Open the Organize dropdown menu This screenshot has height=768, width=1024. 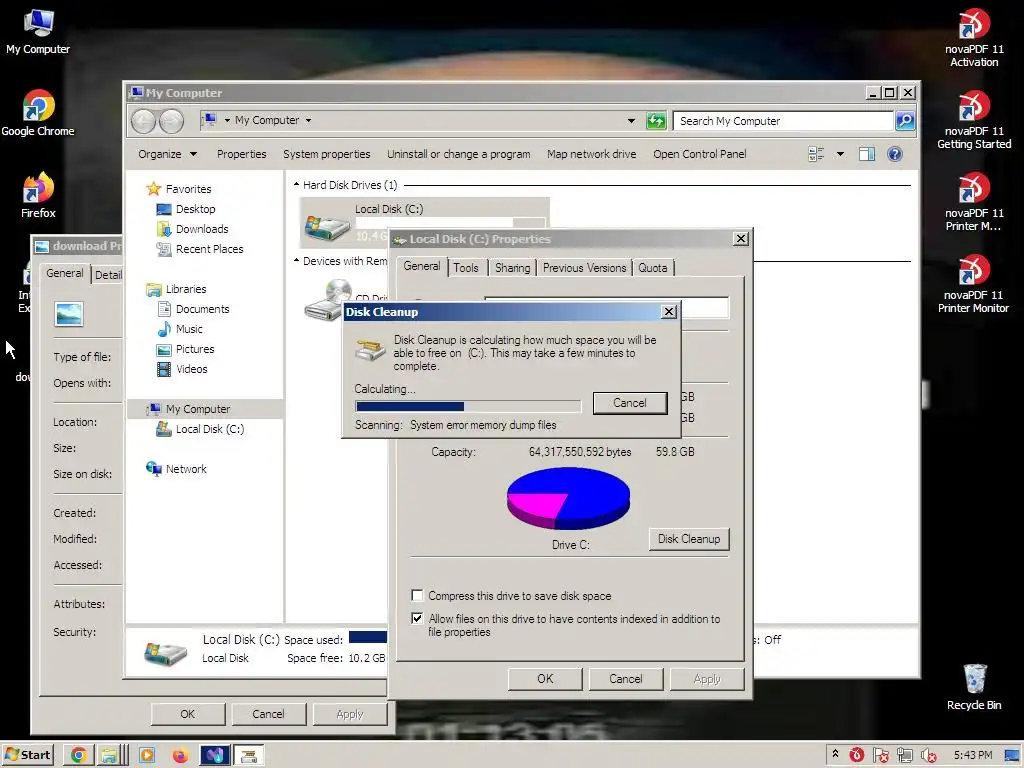[167, 154]
